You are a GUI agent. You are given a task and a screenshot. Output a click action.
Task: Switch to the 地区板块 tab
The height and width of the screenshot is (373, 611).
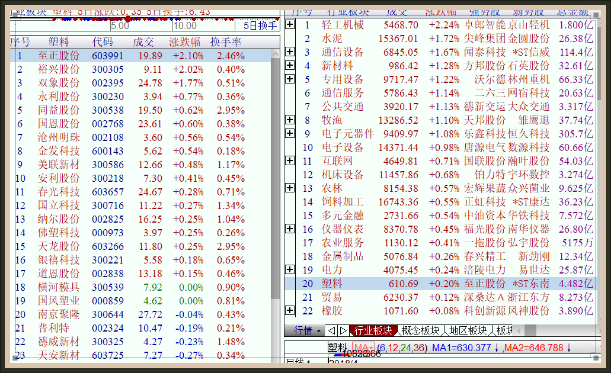pos(468,331)
